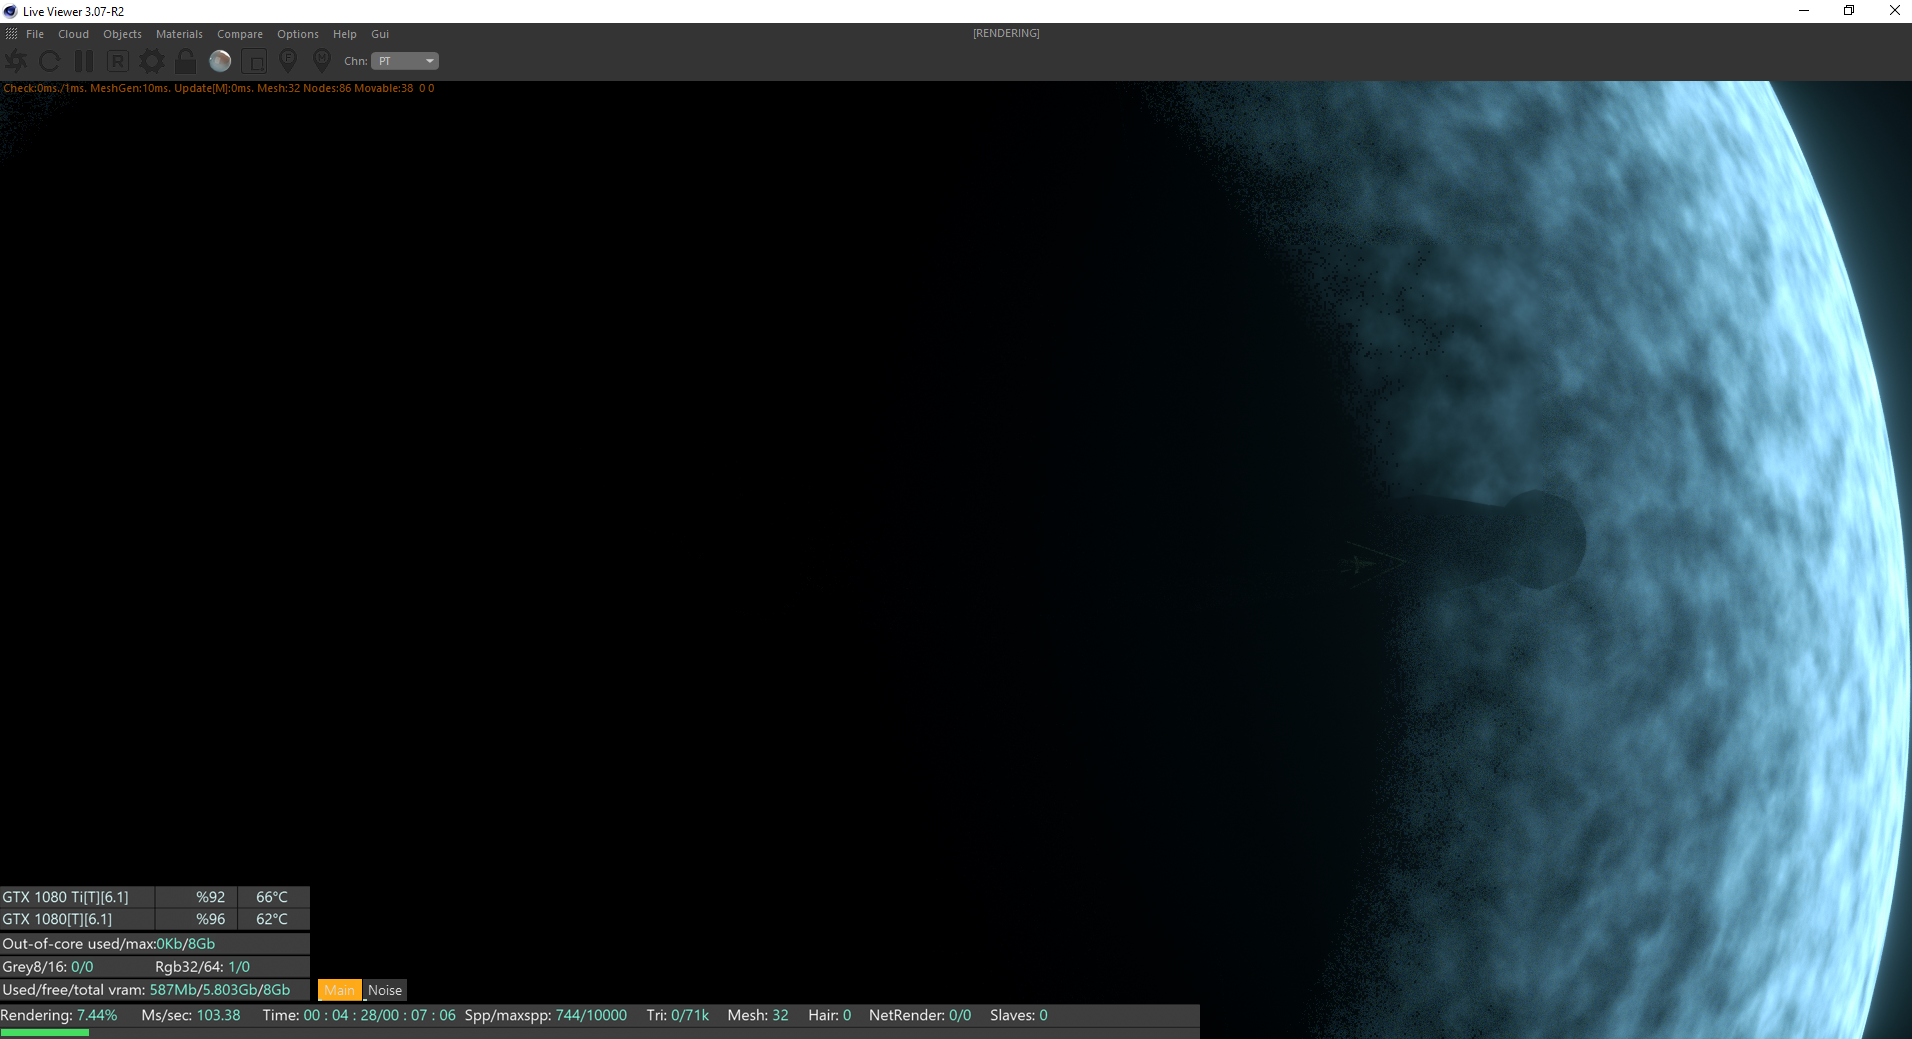Open the Compare menu
This screenshot has height=1039, width=1912.
(x=240, y=34)
